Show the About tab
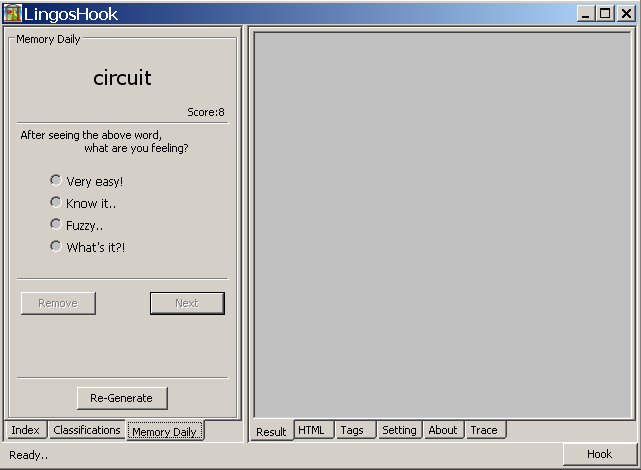Viewport: 641px width, 470px height. 443,430
